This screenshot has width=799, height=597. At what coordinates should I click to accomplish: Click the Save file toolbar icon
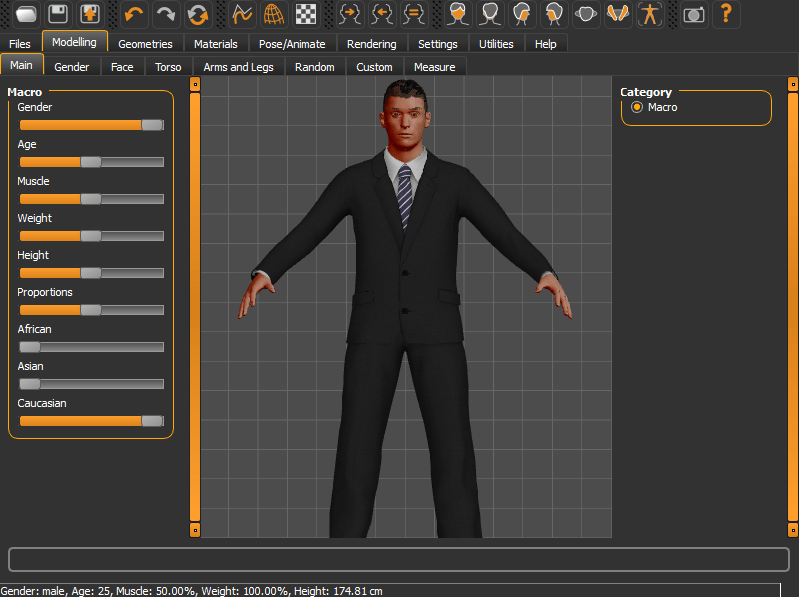click(58, 14)
